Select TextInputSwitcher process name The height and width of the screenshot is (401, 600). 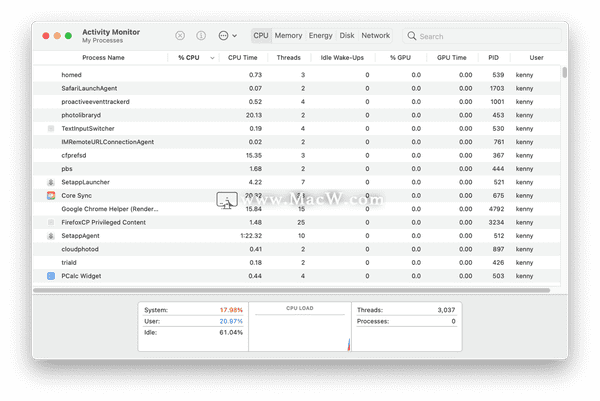coord(88,129)
